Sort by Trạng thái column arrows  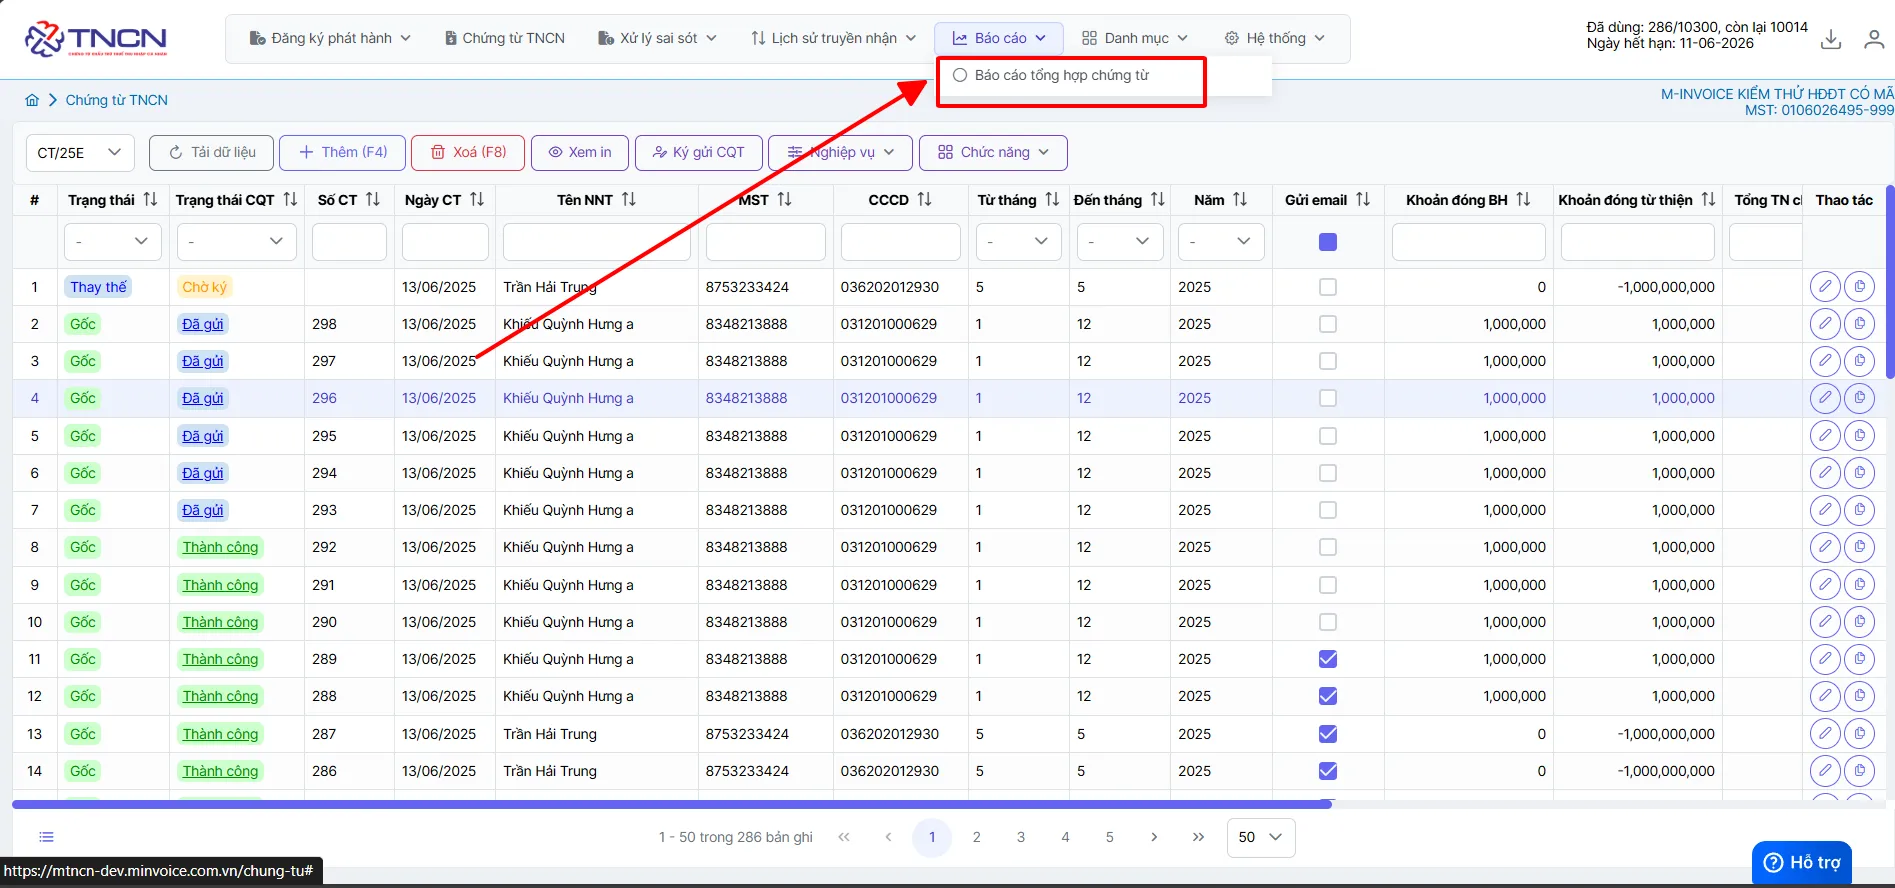150,200
